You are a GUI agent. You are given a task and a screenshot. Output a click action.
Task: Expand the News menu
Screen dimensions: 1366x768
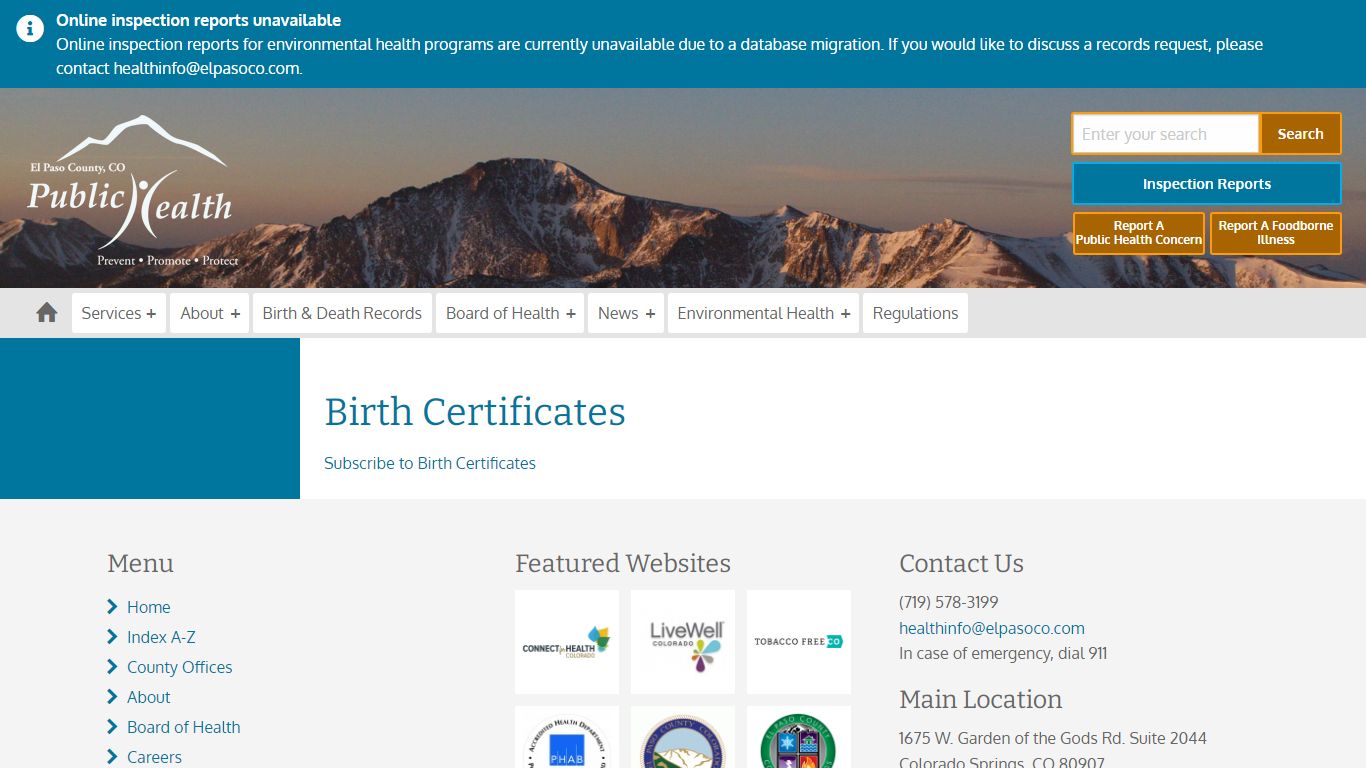click(626, 313)
